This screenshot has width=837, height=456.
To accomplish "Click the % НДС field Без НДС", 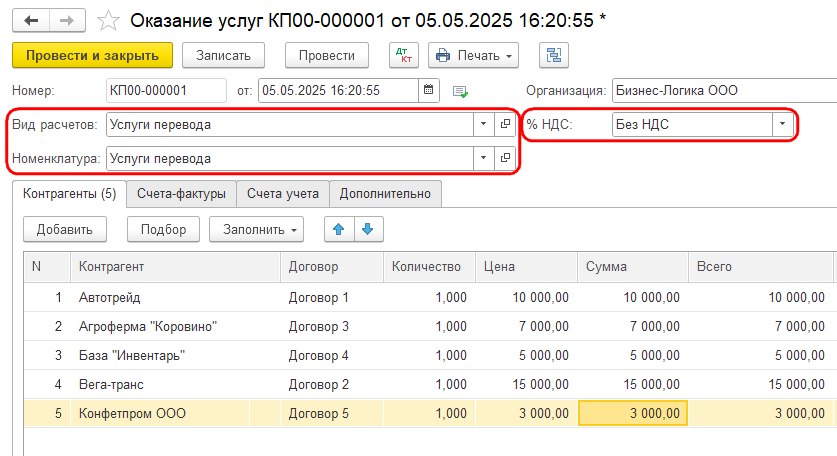I will coord(692,124).
